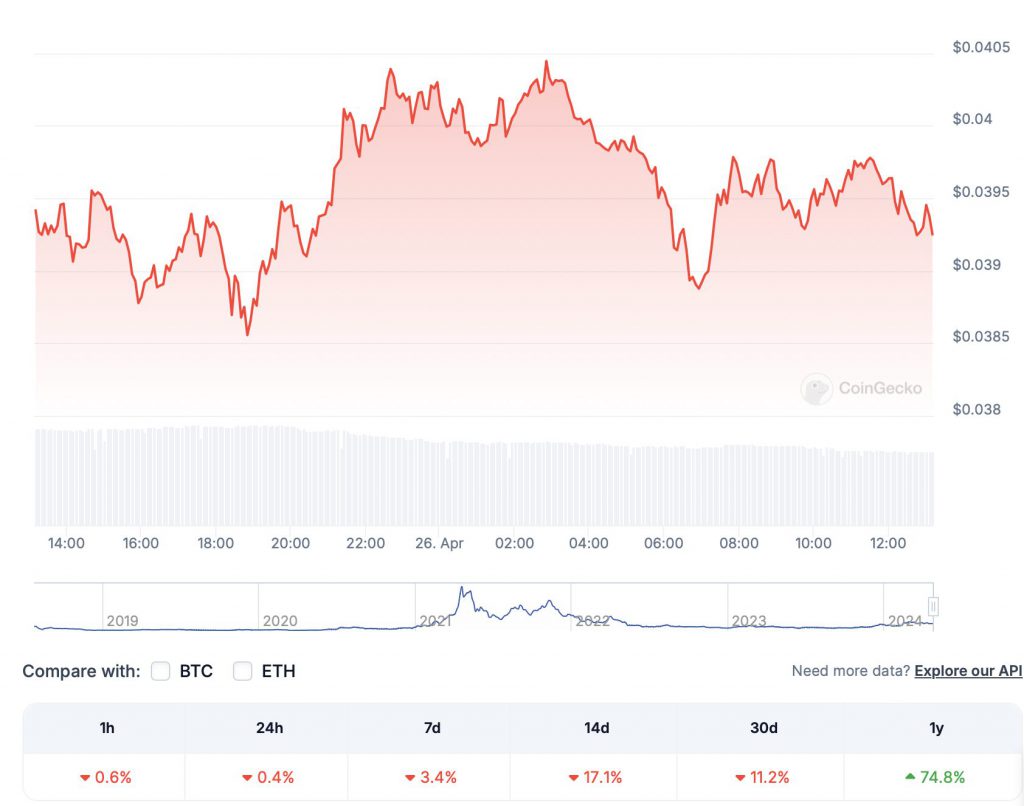The image size is (1024, 806).
Task: Select the 14d column header
Action: pos(596,728)
